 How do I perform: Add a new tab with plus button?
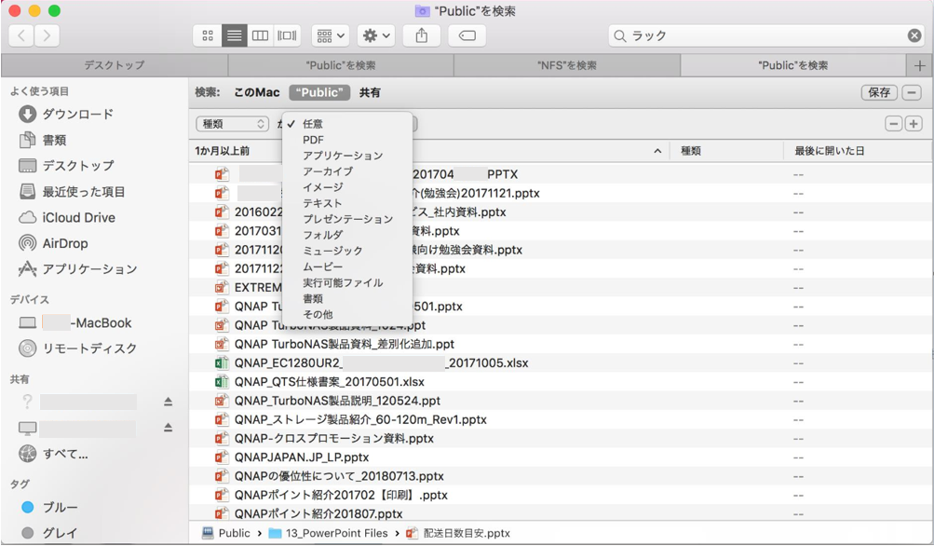point(920,65)
